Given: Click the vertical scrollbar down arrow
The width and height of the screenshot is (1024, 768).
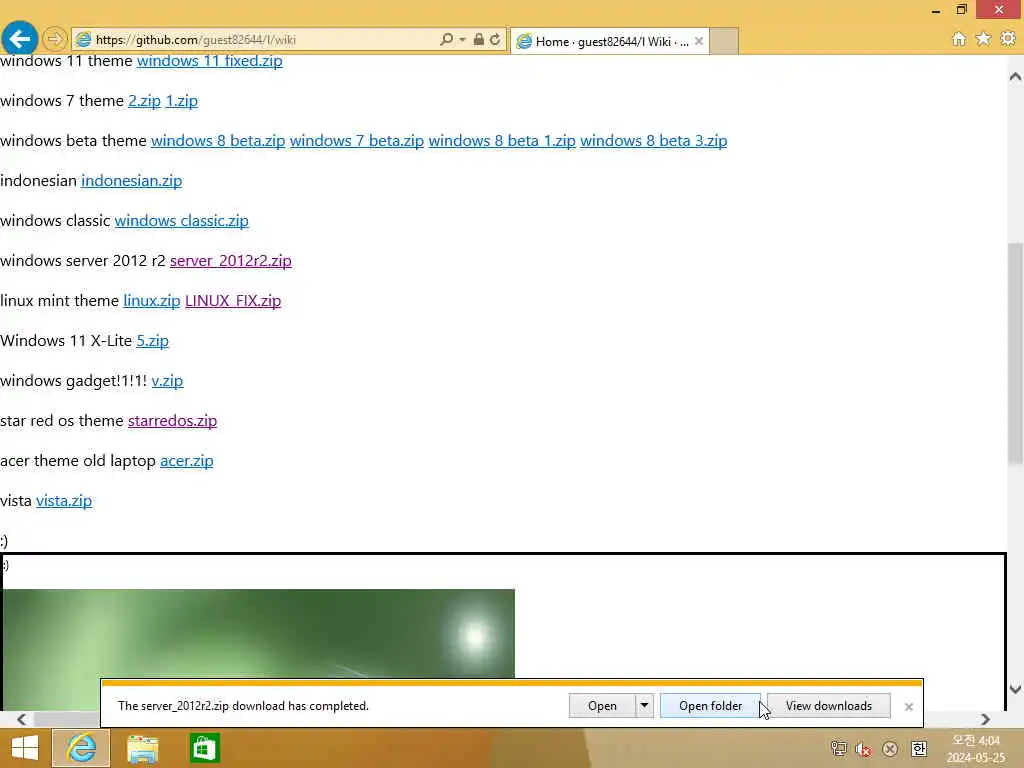Looking at the screenshot, I should (1015, 689).
